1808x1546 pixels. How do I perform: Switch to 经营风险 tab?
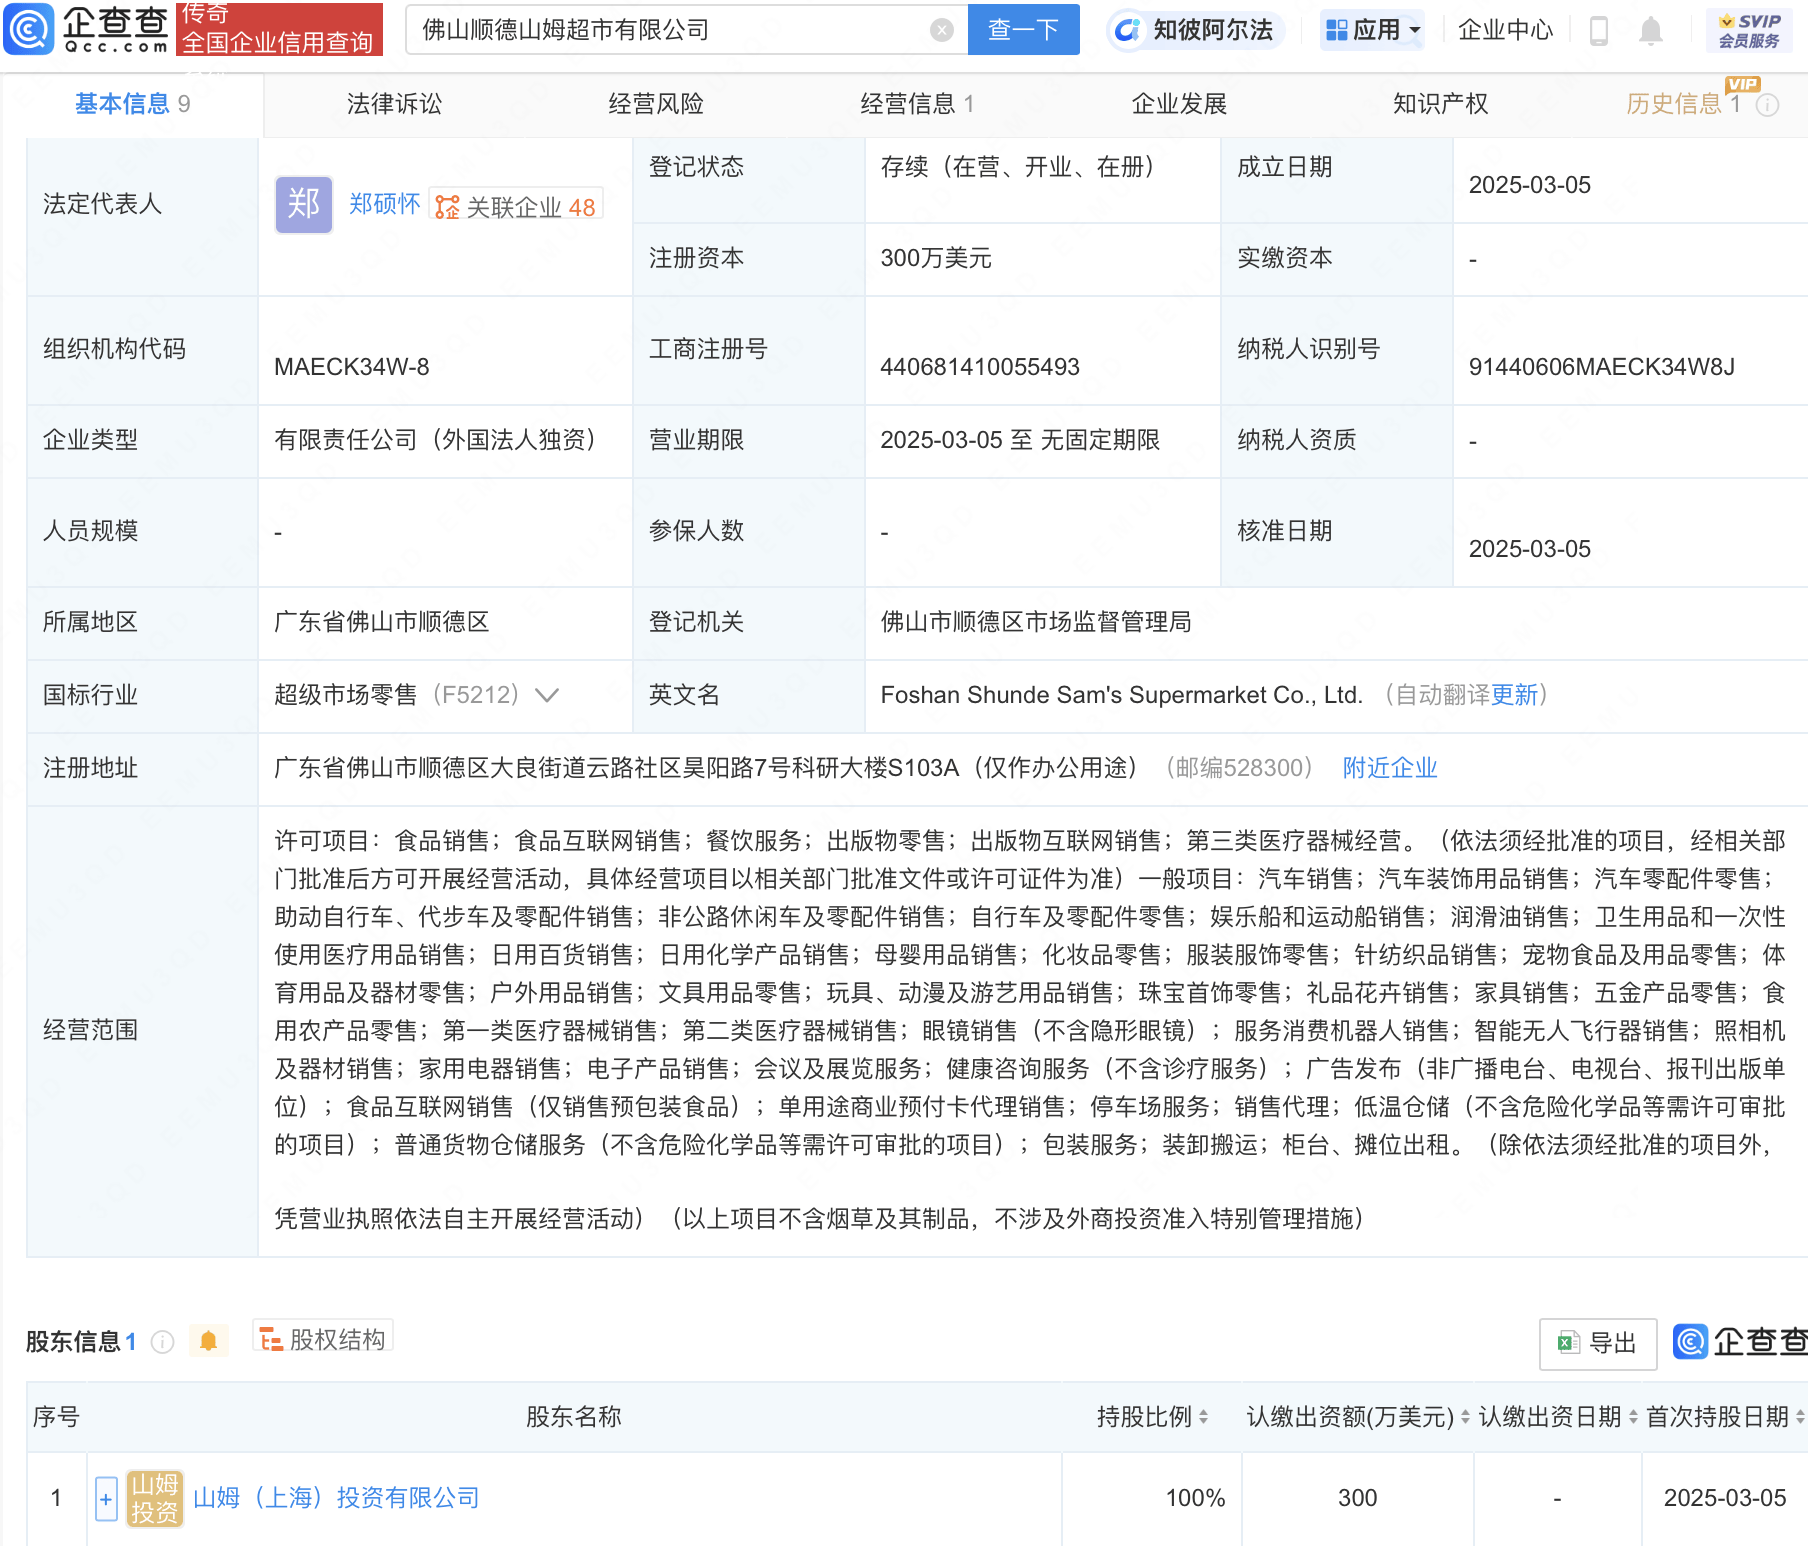[656, 104]
